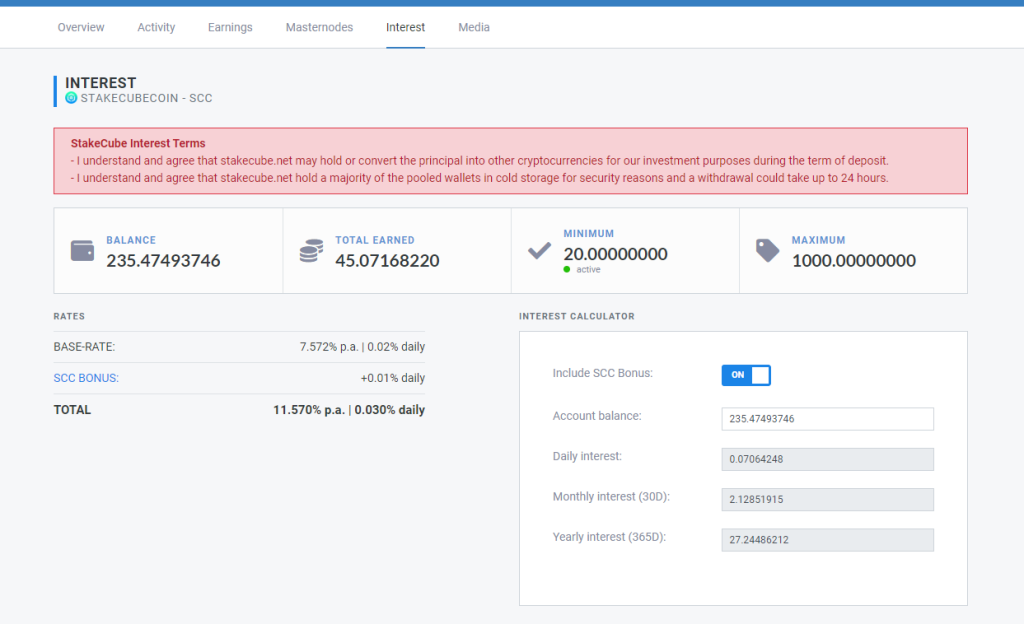Click the Yearly interest (365D) field

827,540
